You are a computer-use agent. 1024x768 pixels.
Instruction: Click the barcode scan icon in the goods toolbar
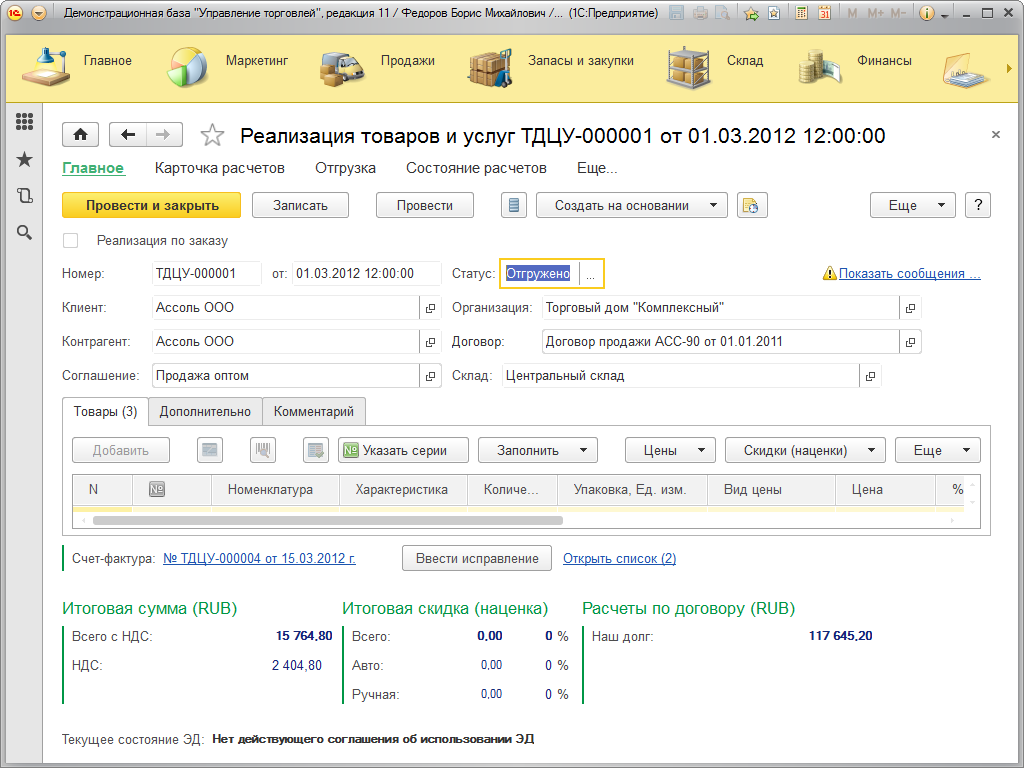coord(264,450)
